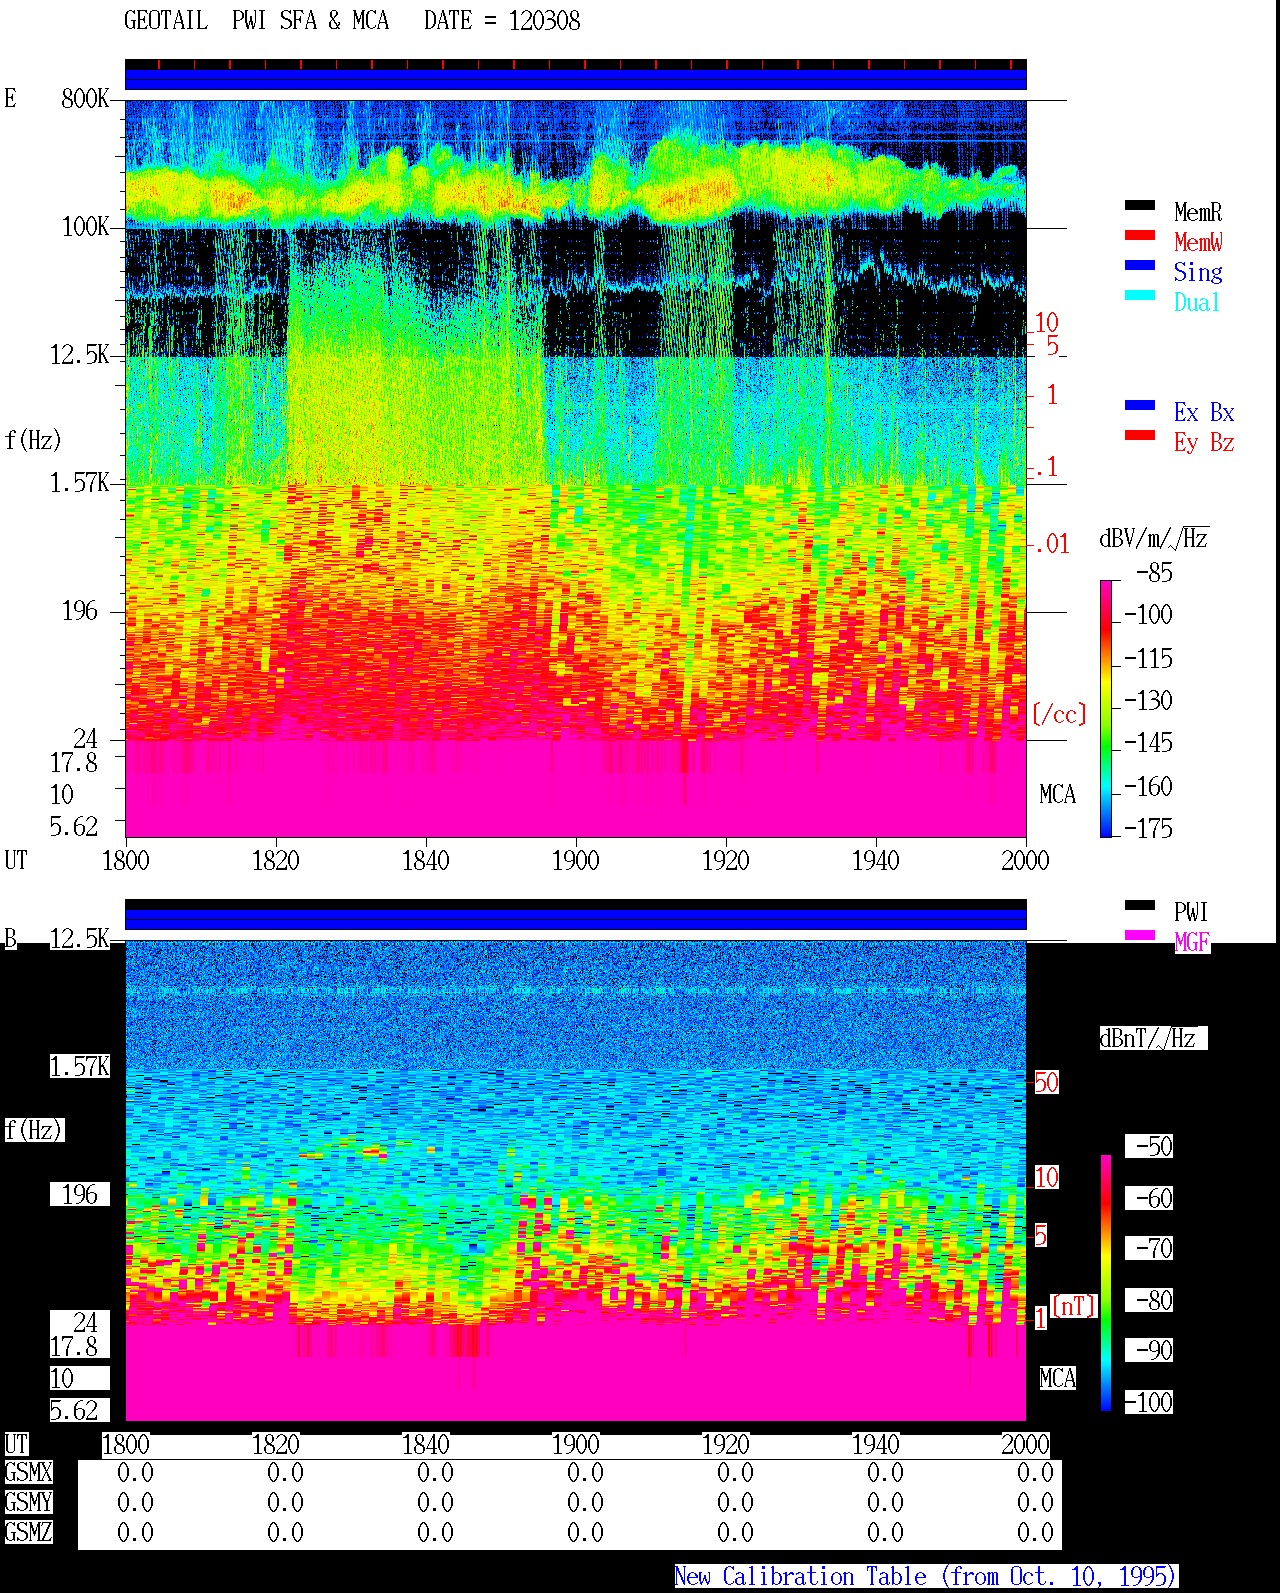This screenshot has height=1593, width=1280.
Task: Click the blue Sing legend swatch
Action: point(1140,266)
